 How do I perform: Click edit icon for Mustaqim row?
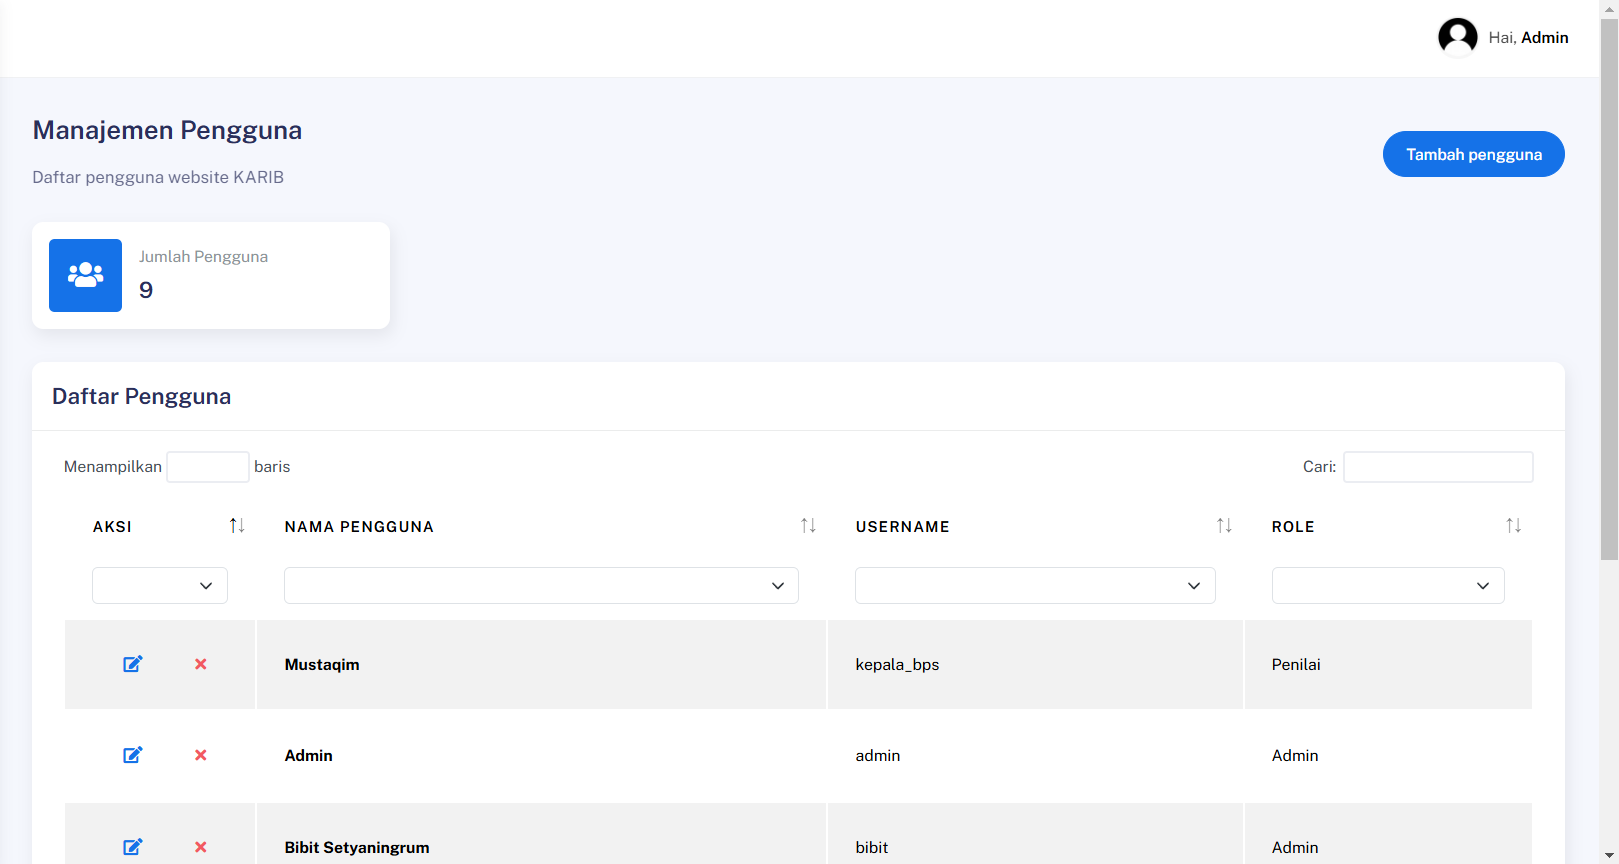point(132,664)
